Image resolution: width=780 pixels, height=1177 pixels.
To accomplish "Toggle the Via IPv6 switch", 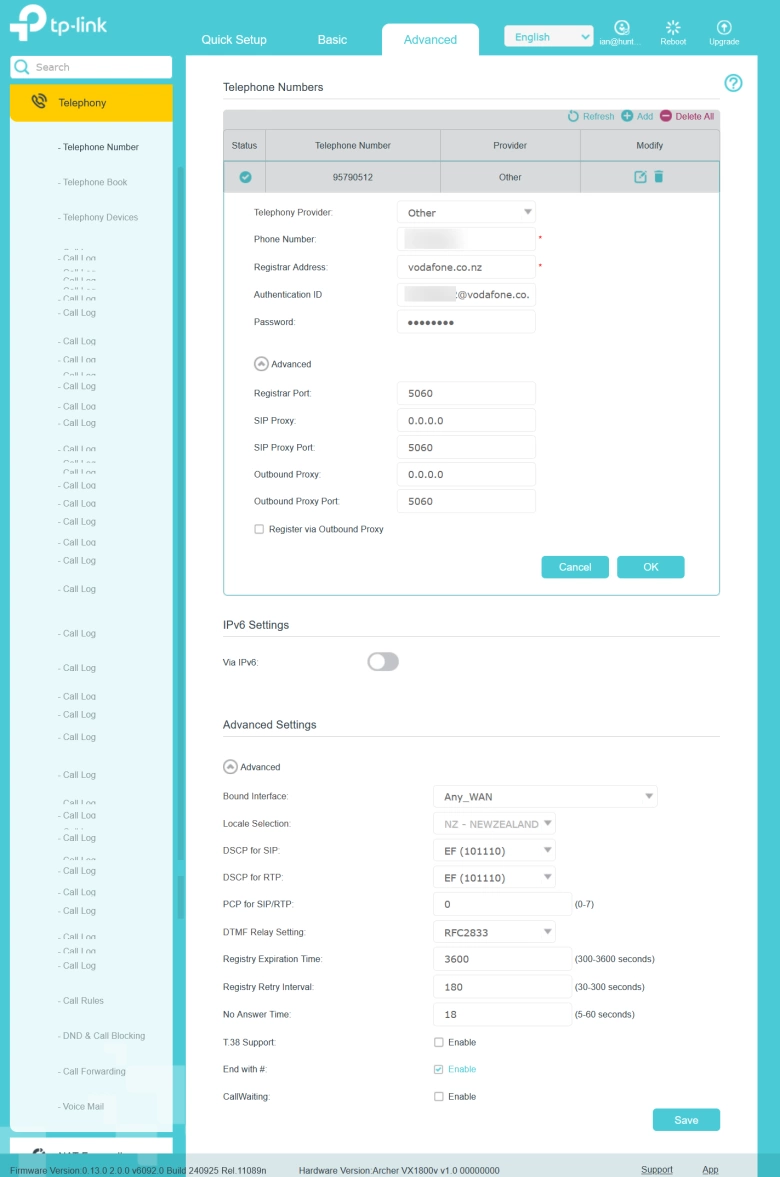I will 383,661.
